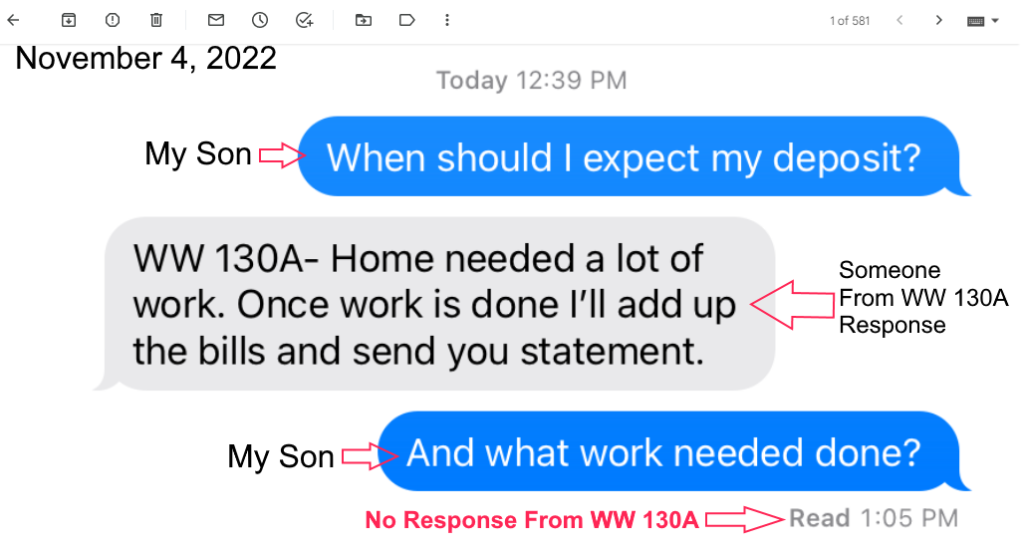Screen dimensions: 1024x550
Task: Click the 'Read 1:05 PM' receipt text
Action: coord(874,519)
